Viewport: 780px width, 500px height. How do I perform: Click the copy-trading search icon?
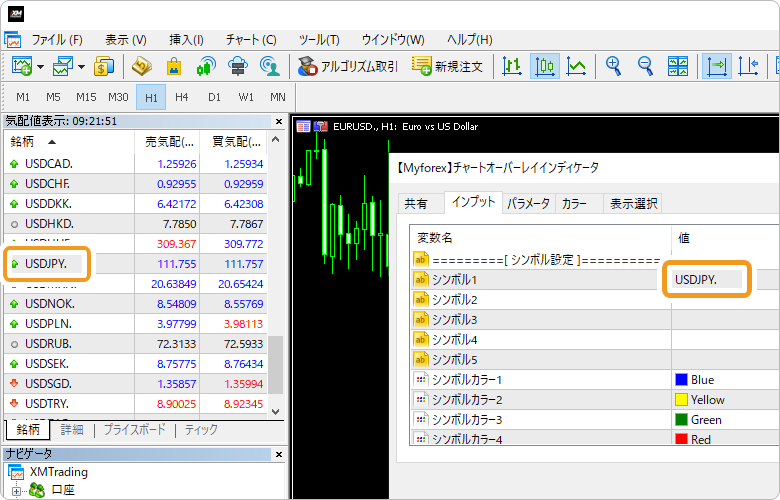(270, 66)
